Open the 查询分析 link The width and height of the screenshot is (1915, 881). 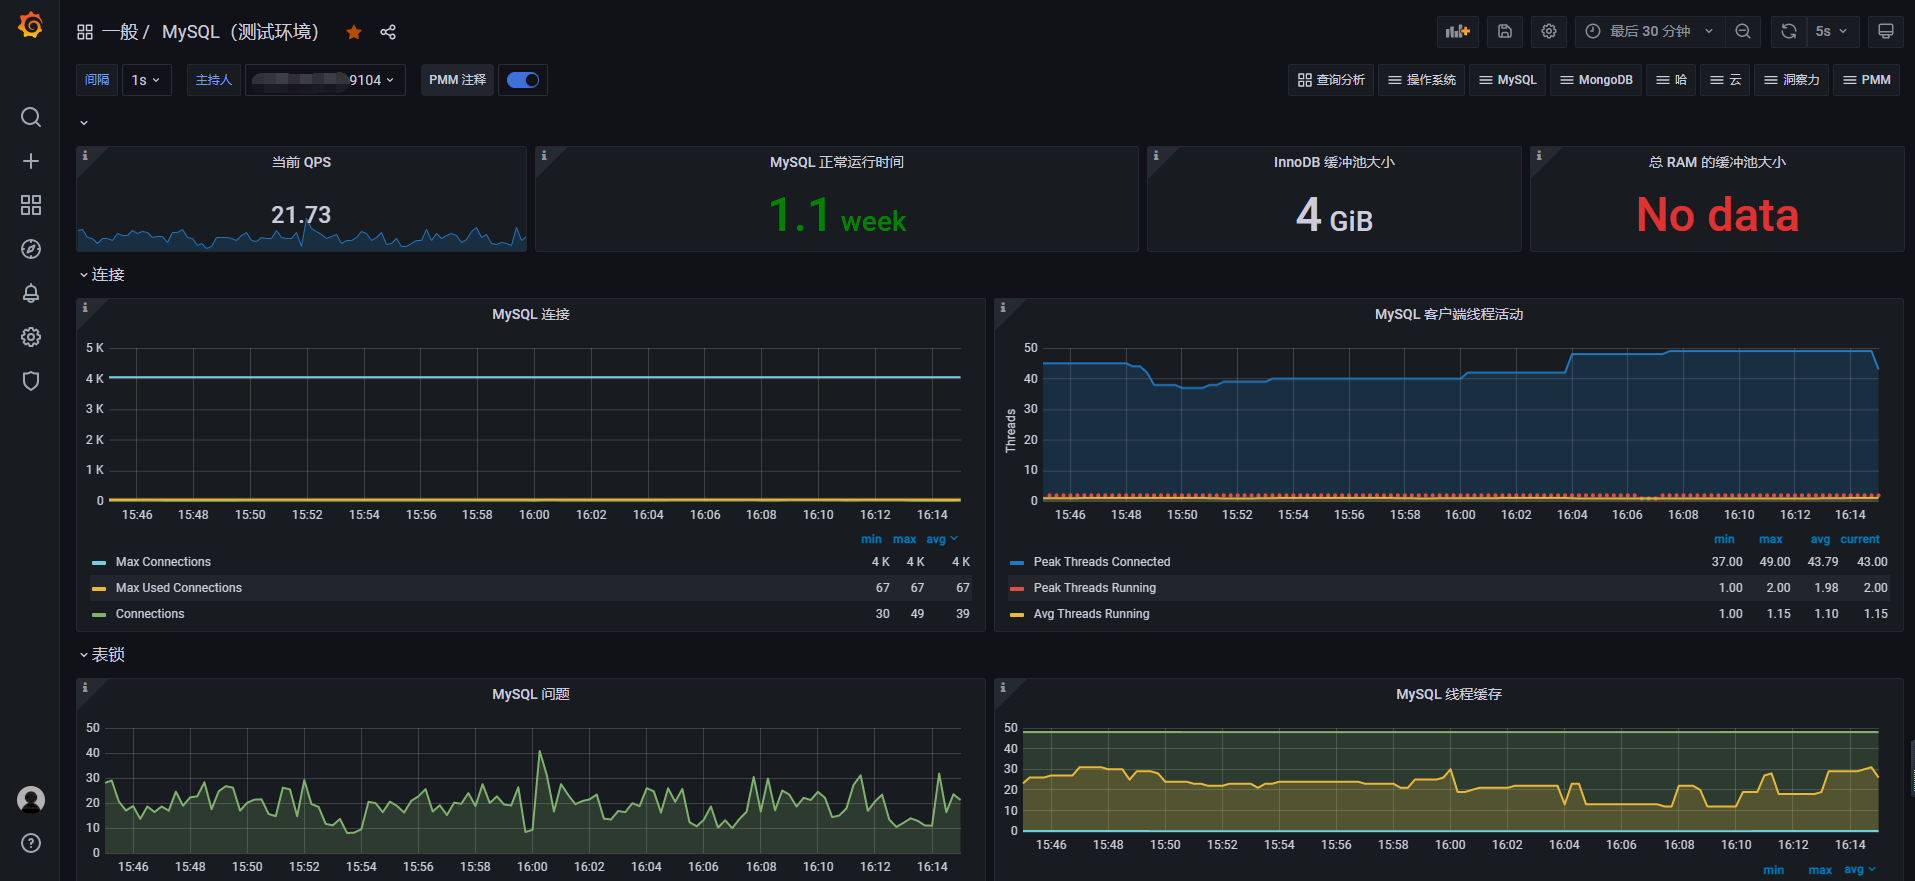click(1331, 80)
